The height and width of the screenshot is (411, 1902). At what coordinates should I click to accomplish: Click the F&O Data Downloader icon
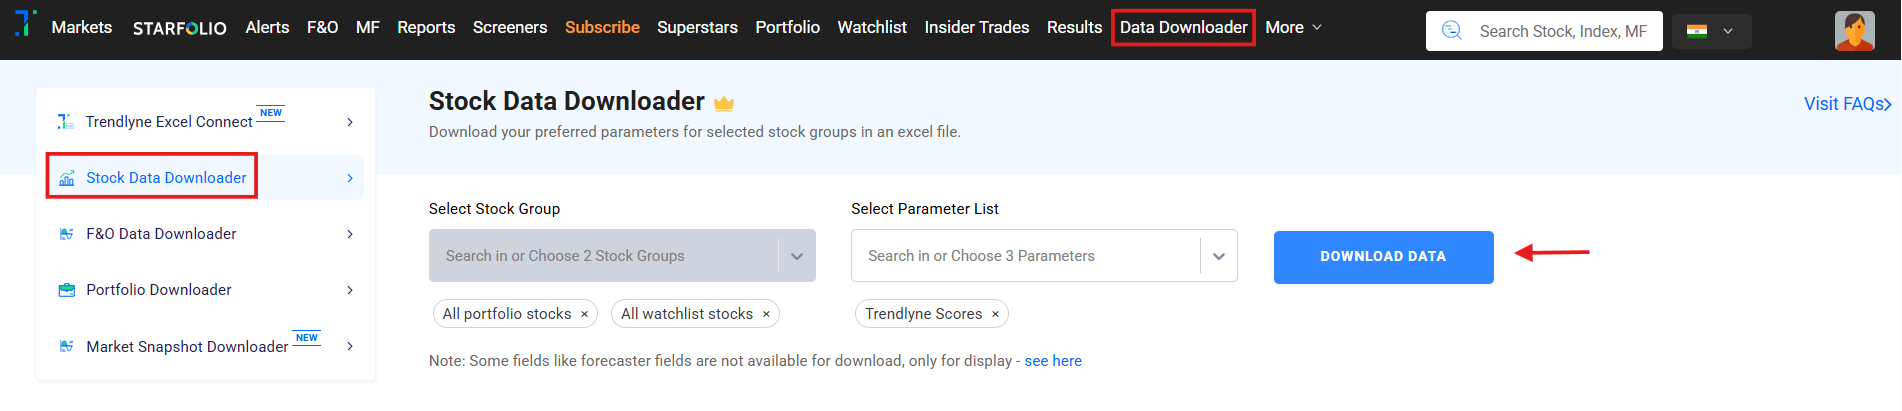click(x=67, y=234)
